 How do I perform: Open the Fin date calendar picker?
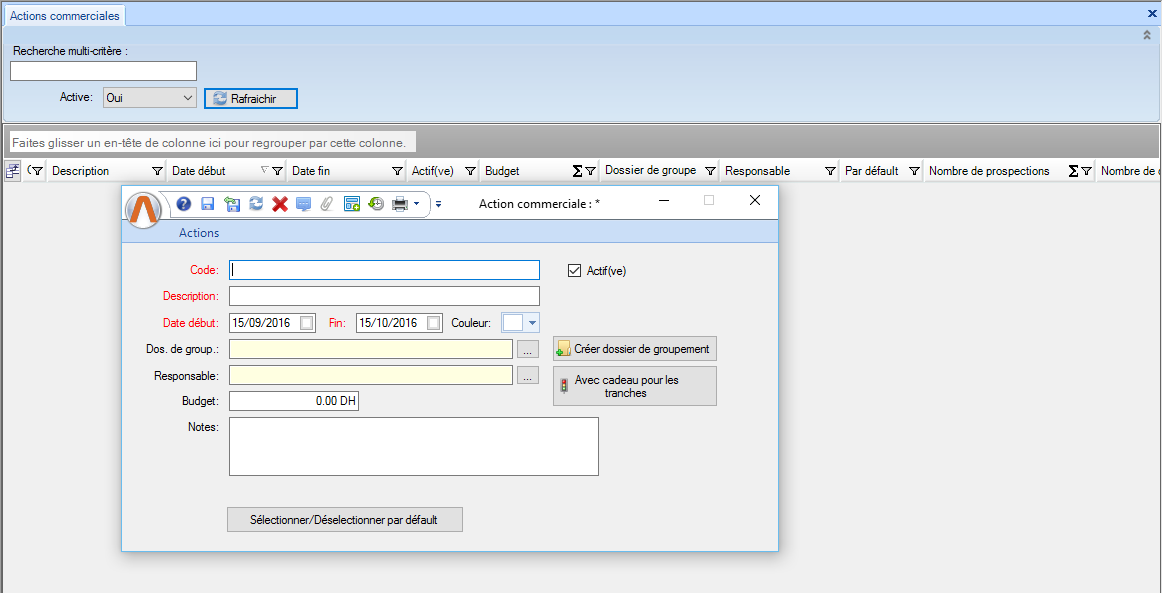coord(434,323)
